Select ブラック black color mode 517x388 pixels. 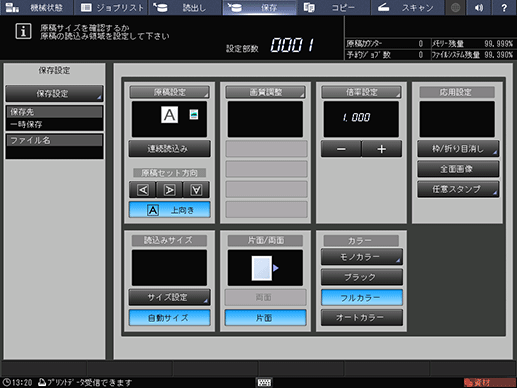click(x=362, y=277)
